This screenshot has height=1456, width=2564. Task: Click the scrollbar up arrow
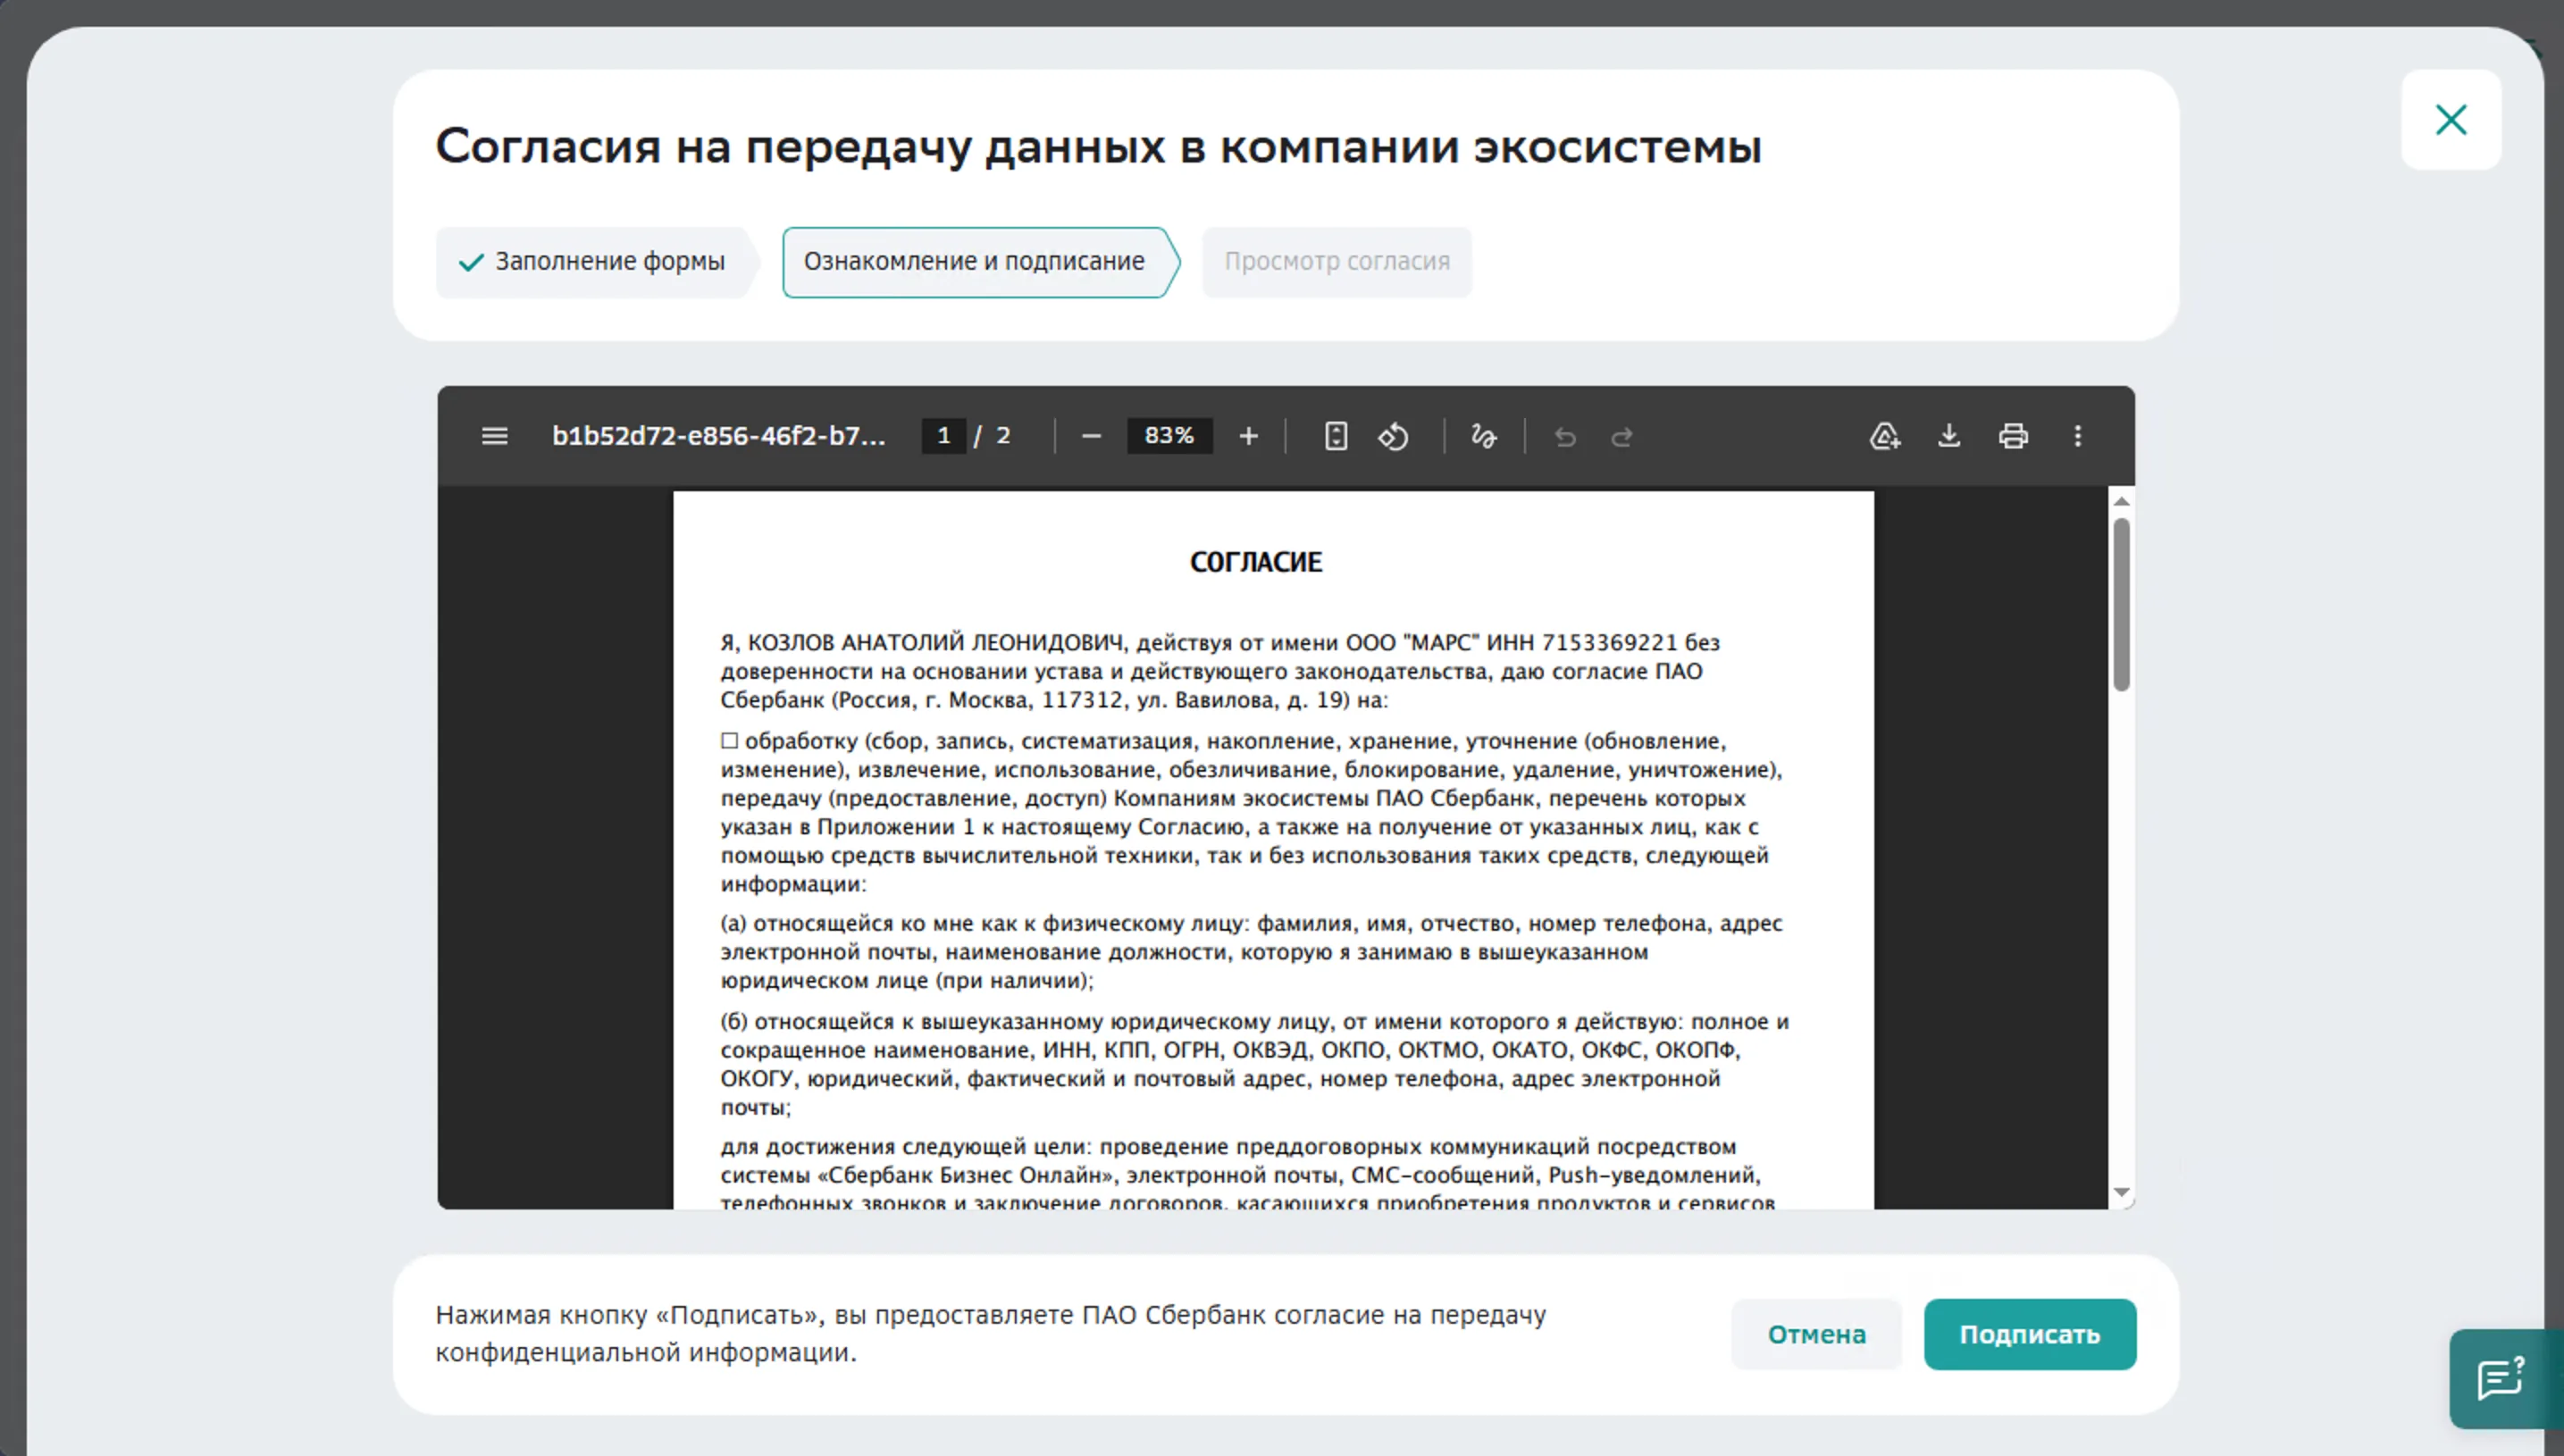(2121, 501)
